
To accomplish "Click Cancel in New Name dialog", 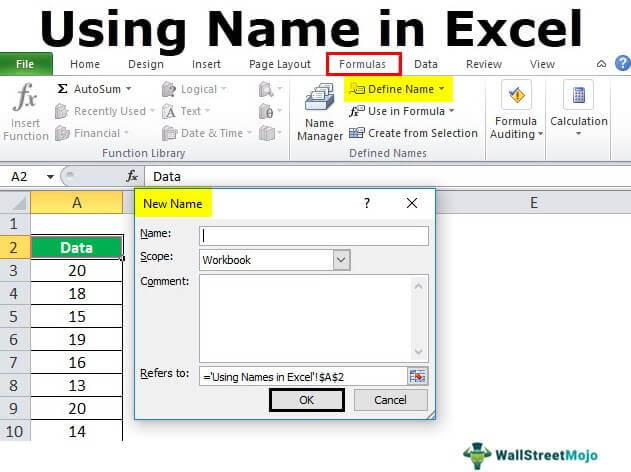I will coord(390,400).
